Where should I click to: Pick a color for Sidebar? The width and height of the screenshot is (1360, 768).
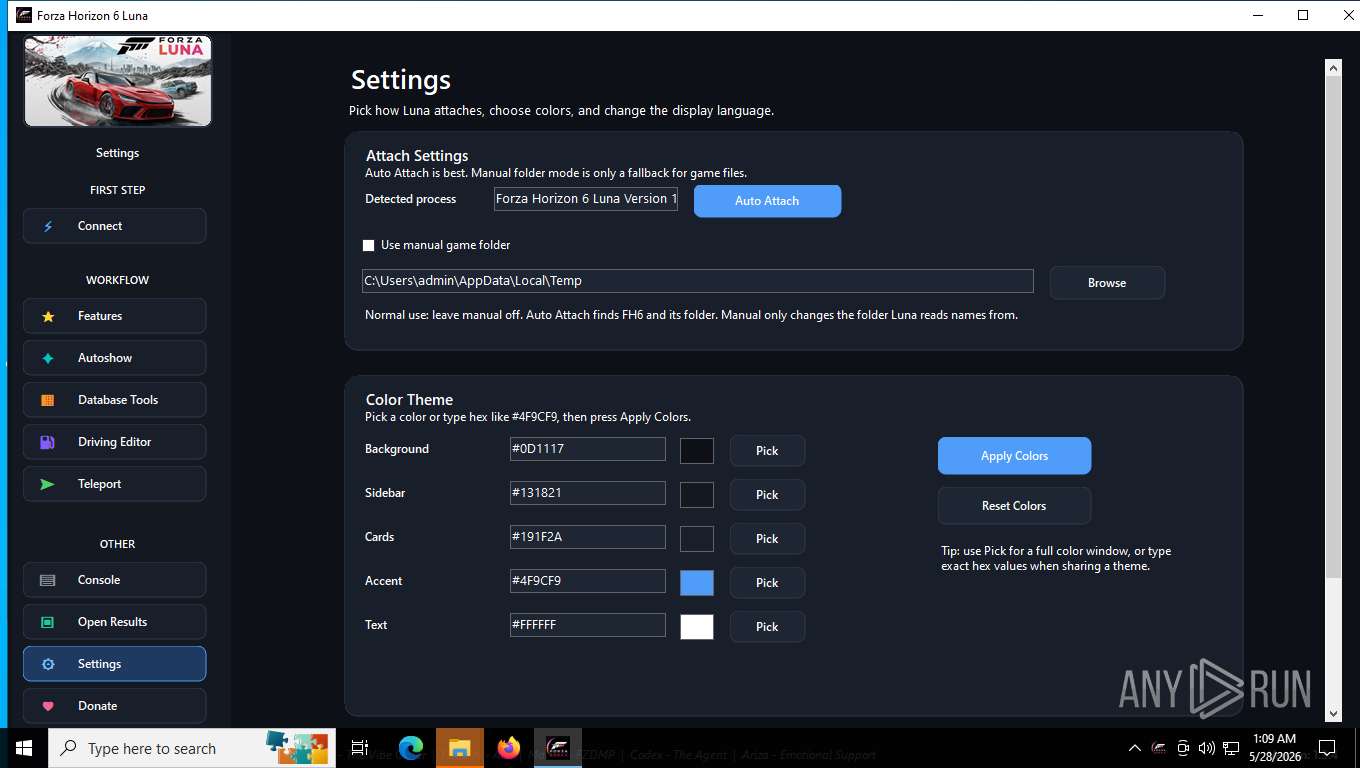click(x=767, y=495)
